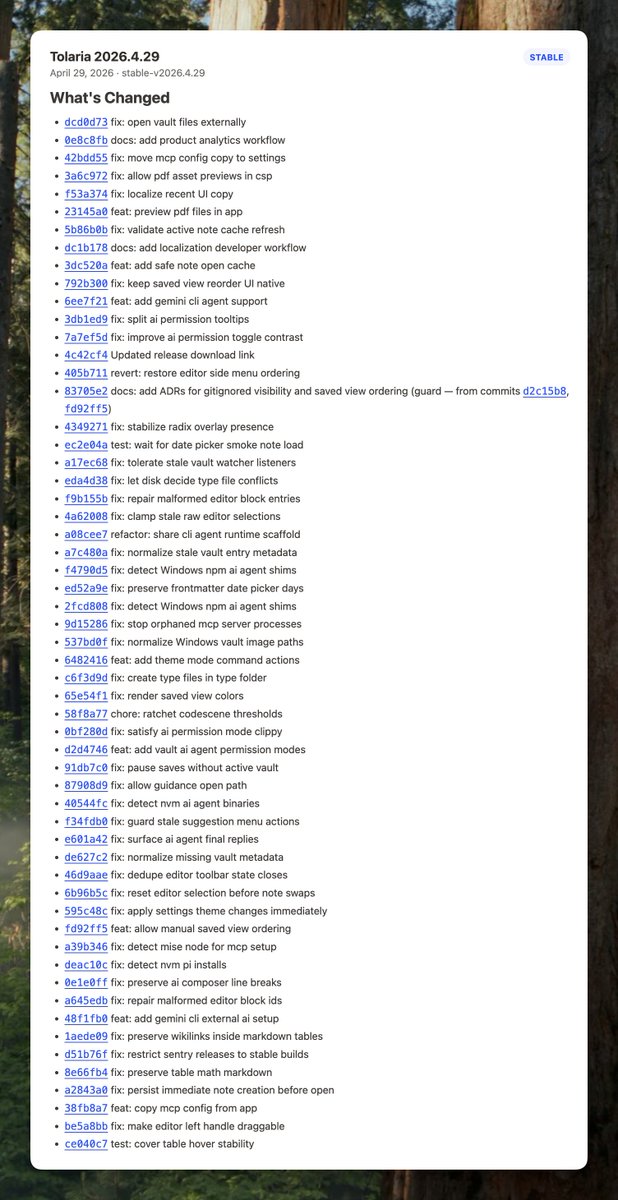Click commit hash 8e66fb4
618x1200 pixels.
click(86, 1073)
